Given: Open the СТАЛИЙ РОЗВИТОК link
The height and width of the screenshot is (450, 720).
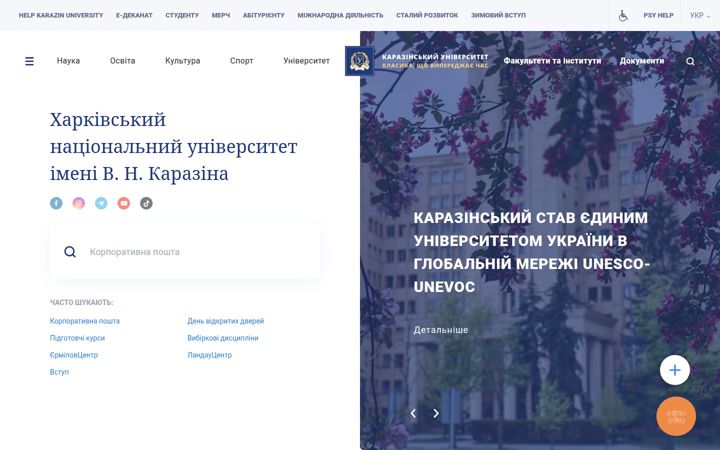Looking at the screenshot, I should [427, 15].
